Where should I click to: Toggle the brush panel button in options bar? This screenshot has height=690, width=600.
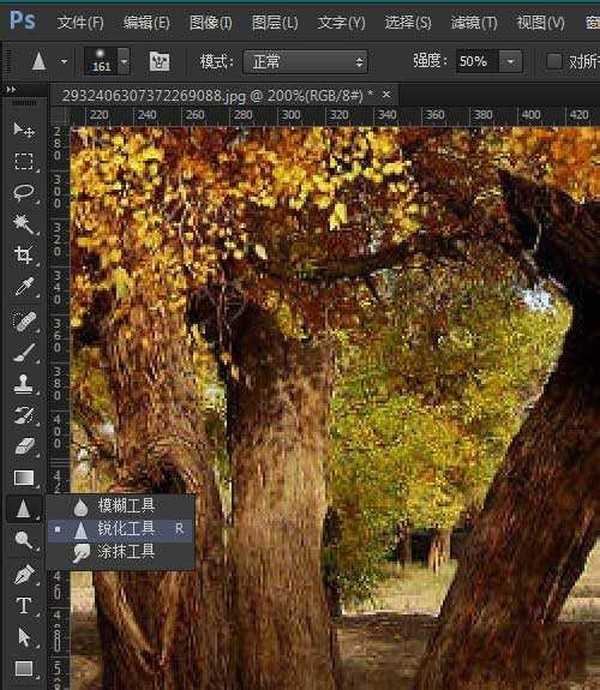158,62
